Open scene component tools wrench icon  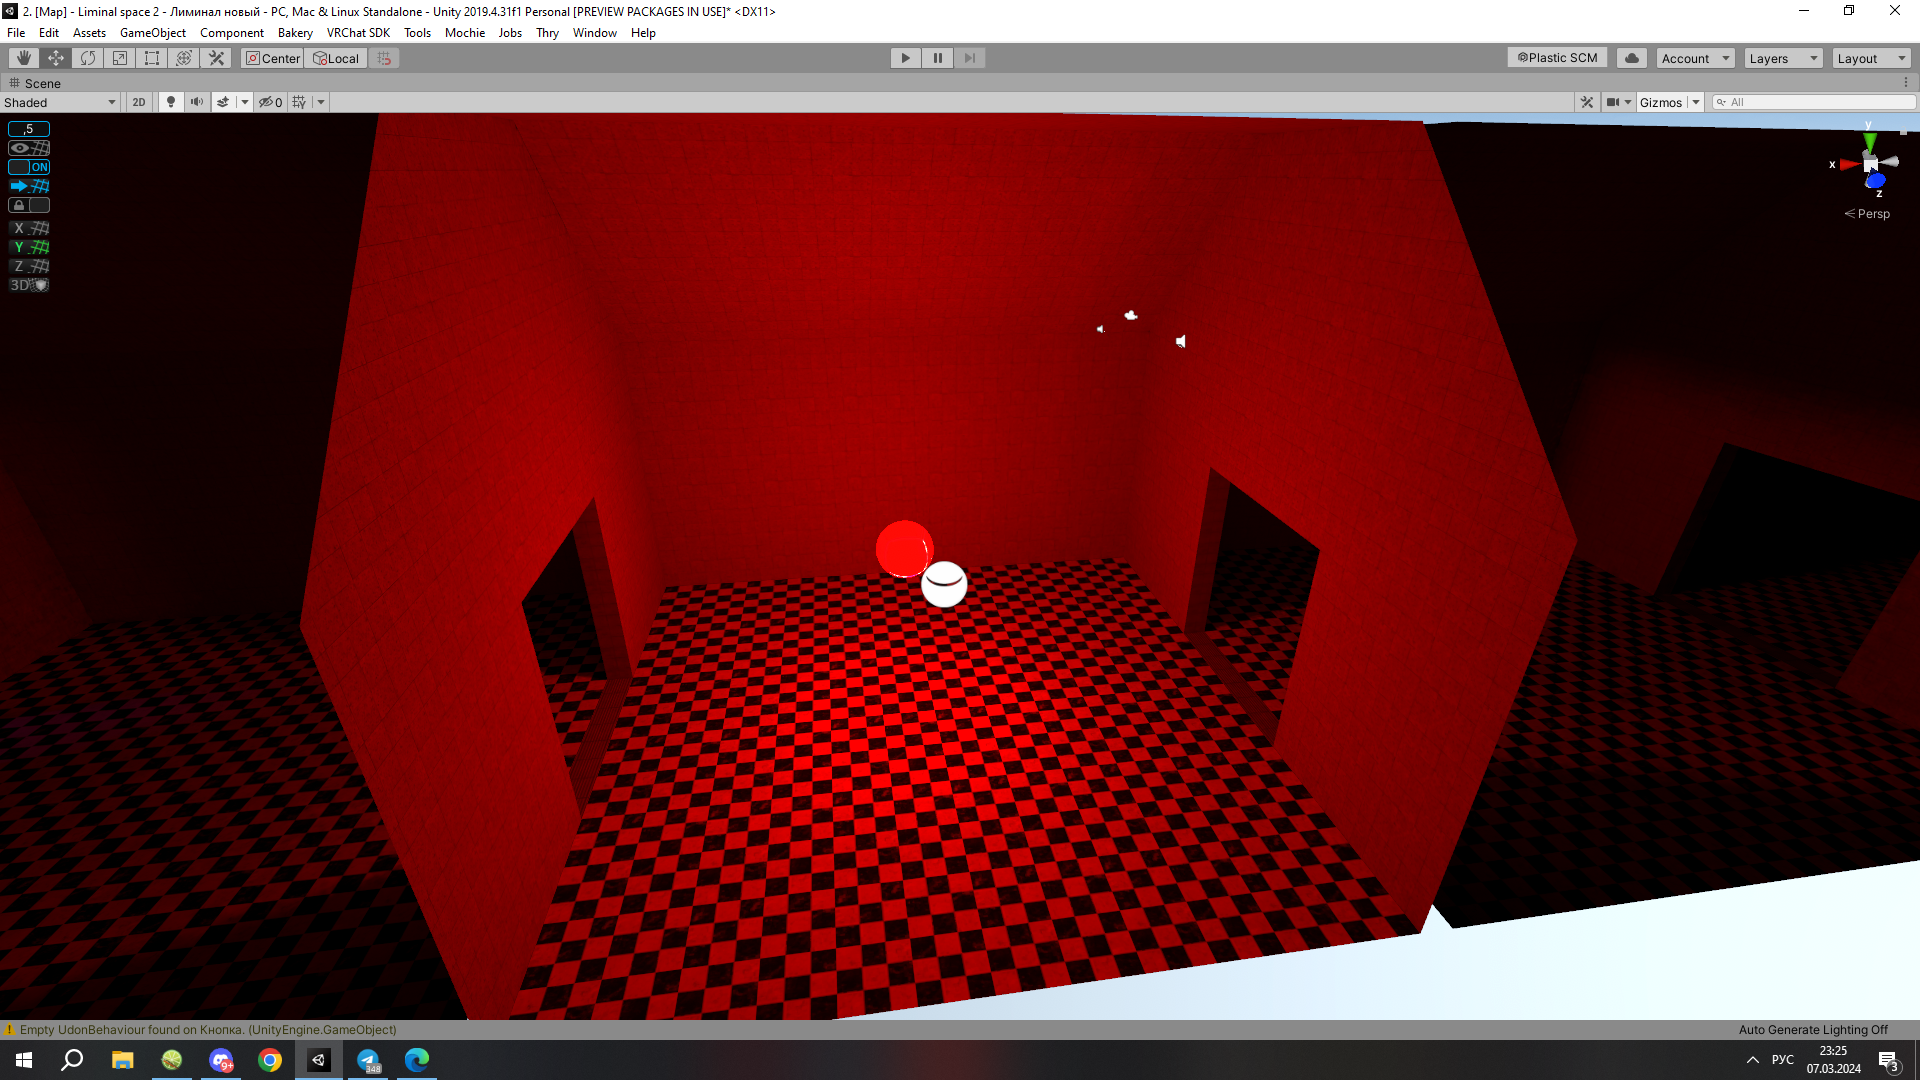coord(1587,102)
